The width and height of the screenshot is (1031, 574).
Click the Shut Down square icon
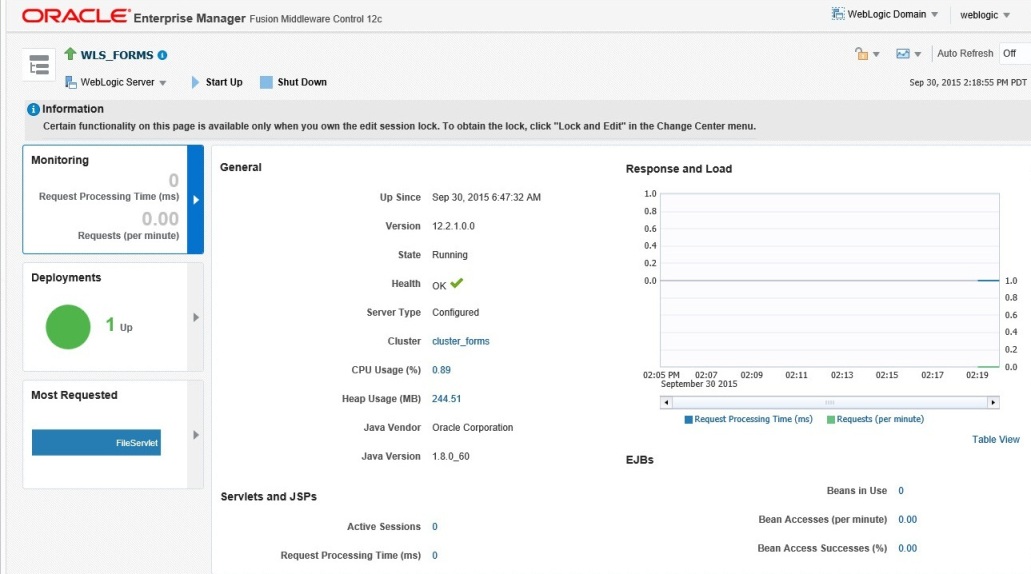pos(266,82)
